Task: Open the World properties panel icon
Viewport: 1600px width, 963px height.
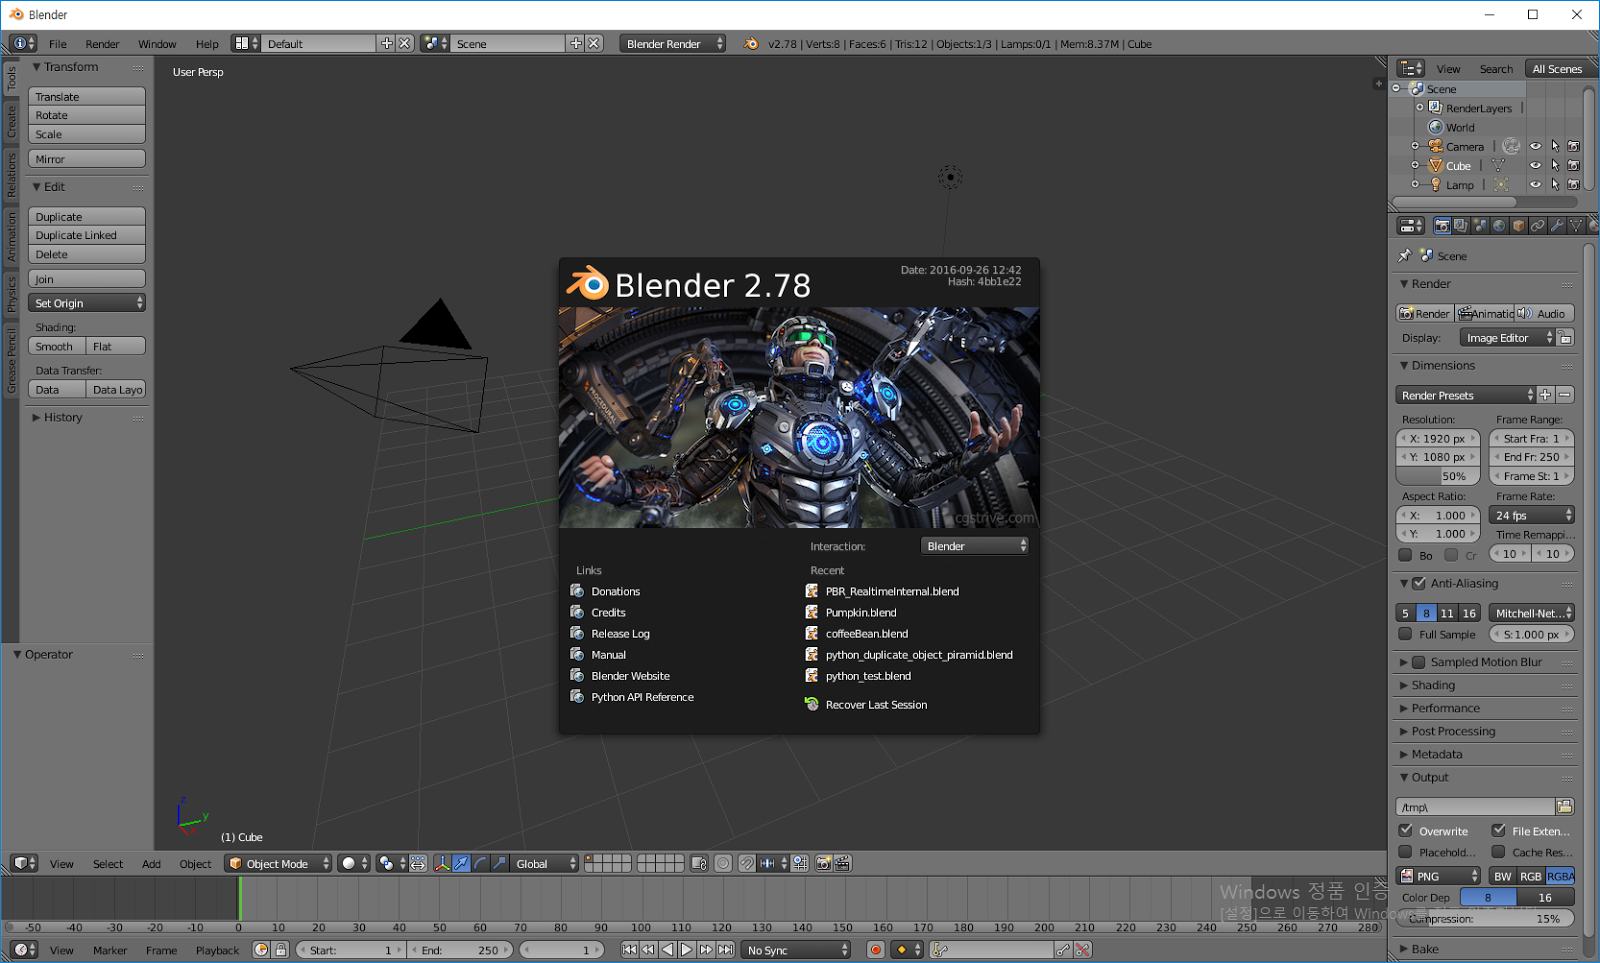Action: pyautogui.click(x=1498, y=227)
